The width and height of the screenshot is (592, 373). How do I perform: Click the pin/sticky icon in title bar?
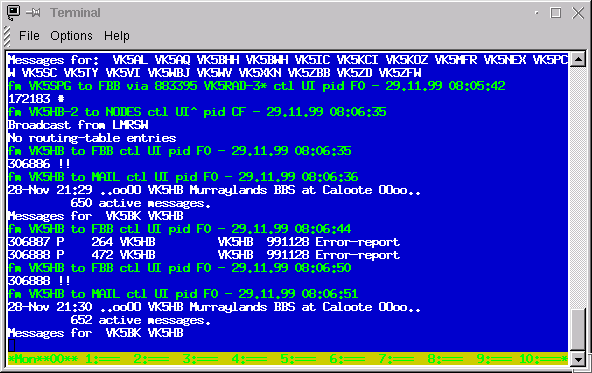click(33, 13)
